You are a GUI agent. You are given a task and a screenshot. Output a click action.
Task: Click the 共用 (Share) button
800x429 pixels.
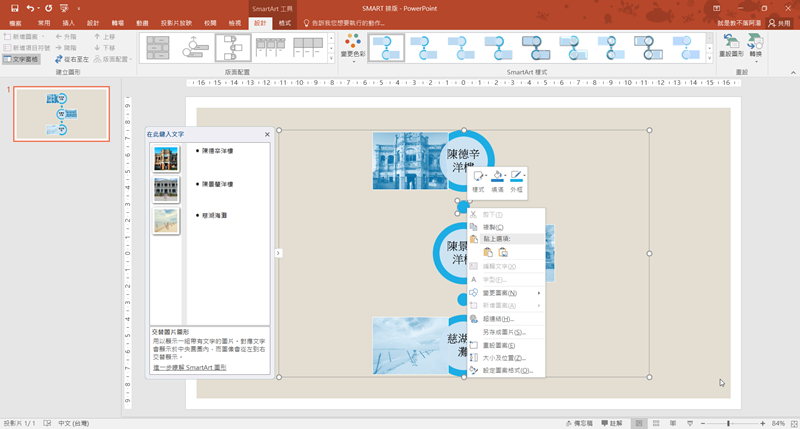coord(777,21)
